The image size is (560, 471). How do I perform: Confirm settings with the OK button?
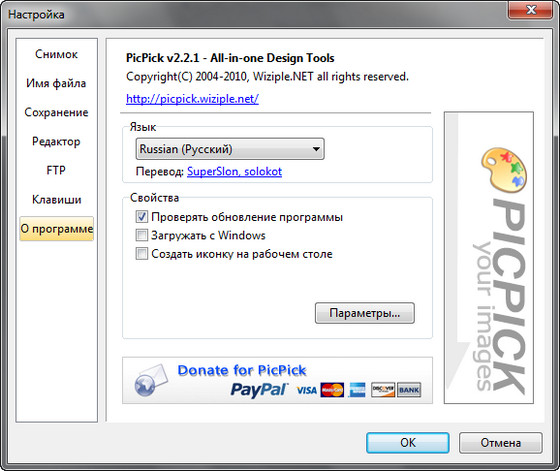[408, 443]
